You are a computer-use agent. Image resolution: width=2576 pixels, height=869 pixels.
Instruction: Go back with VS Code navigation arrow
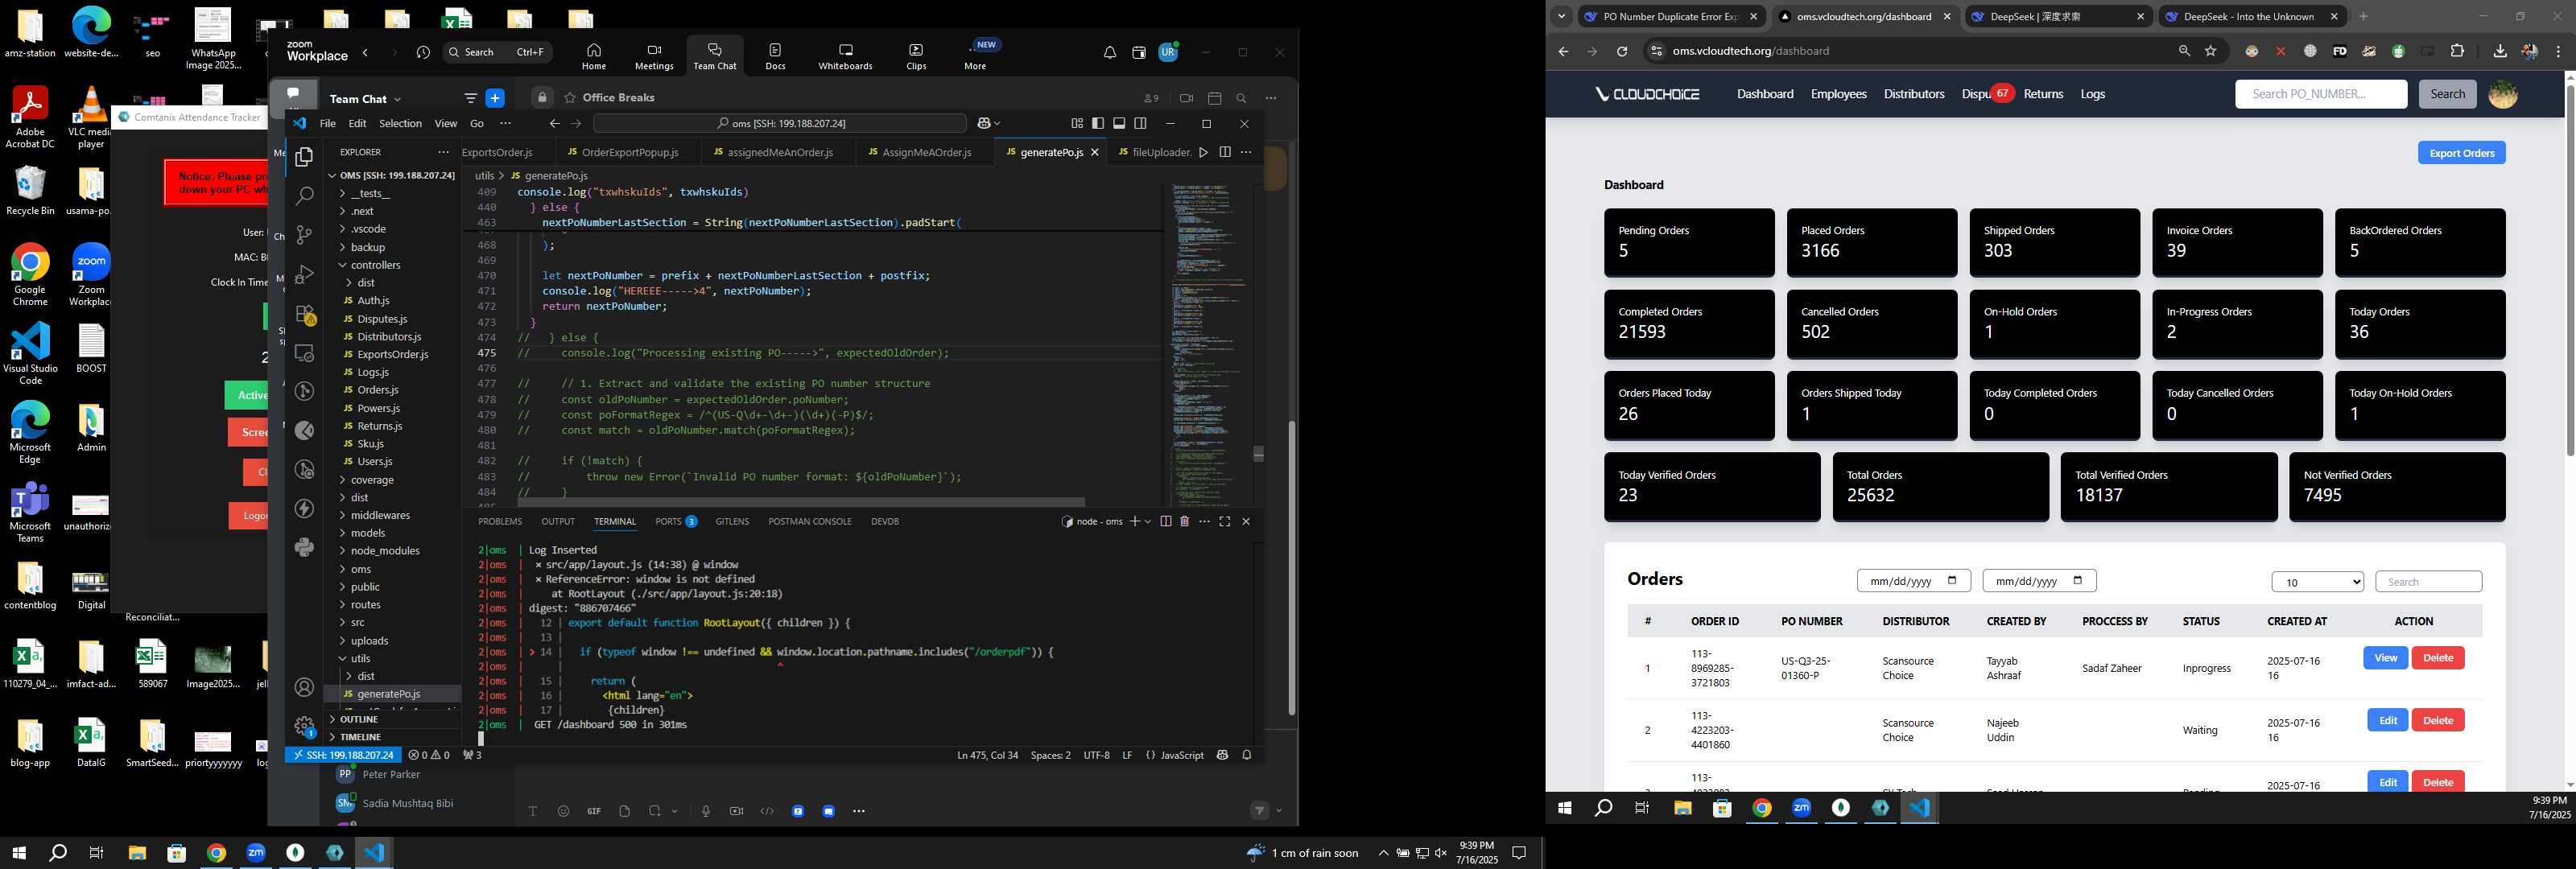pos(554,124)
